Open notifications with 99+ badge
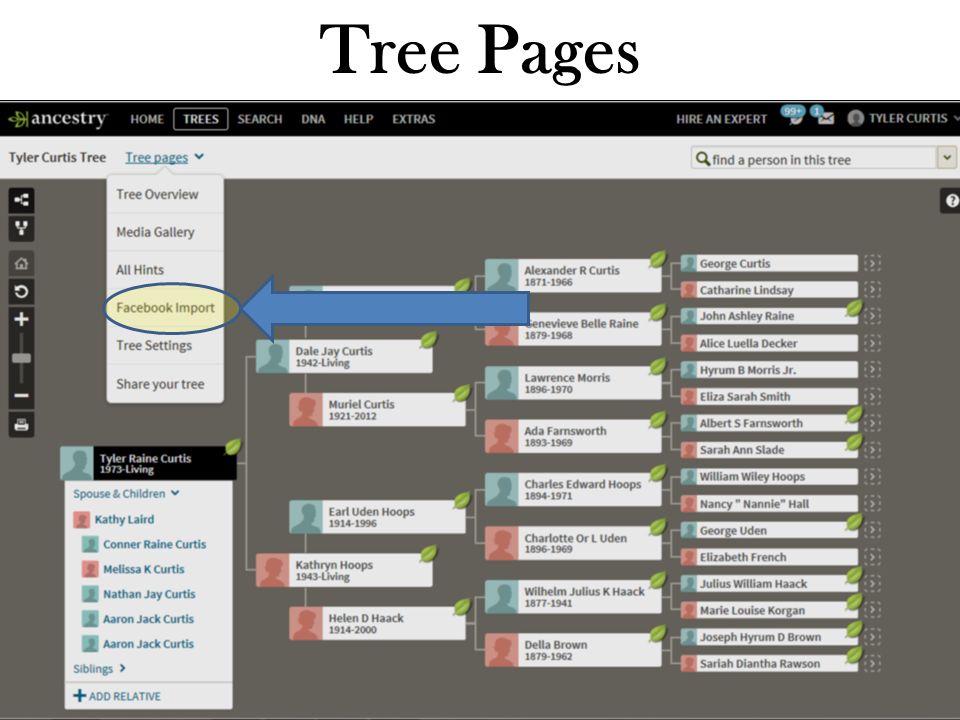 tap(793, 116)
